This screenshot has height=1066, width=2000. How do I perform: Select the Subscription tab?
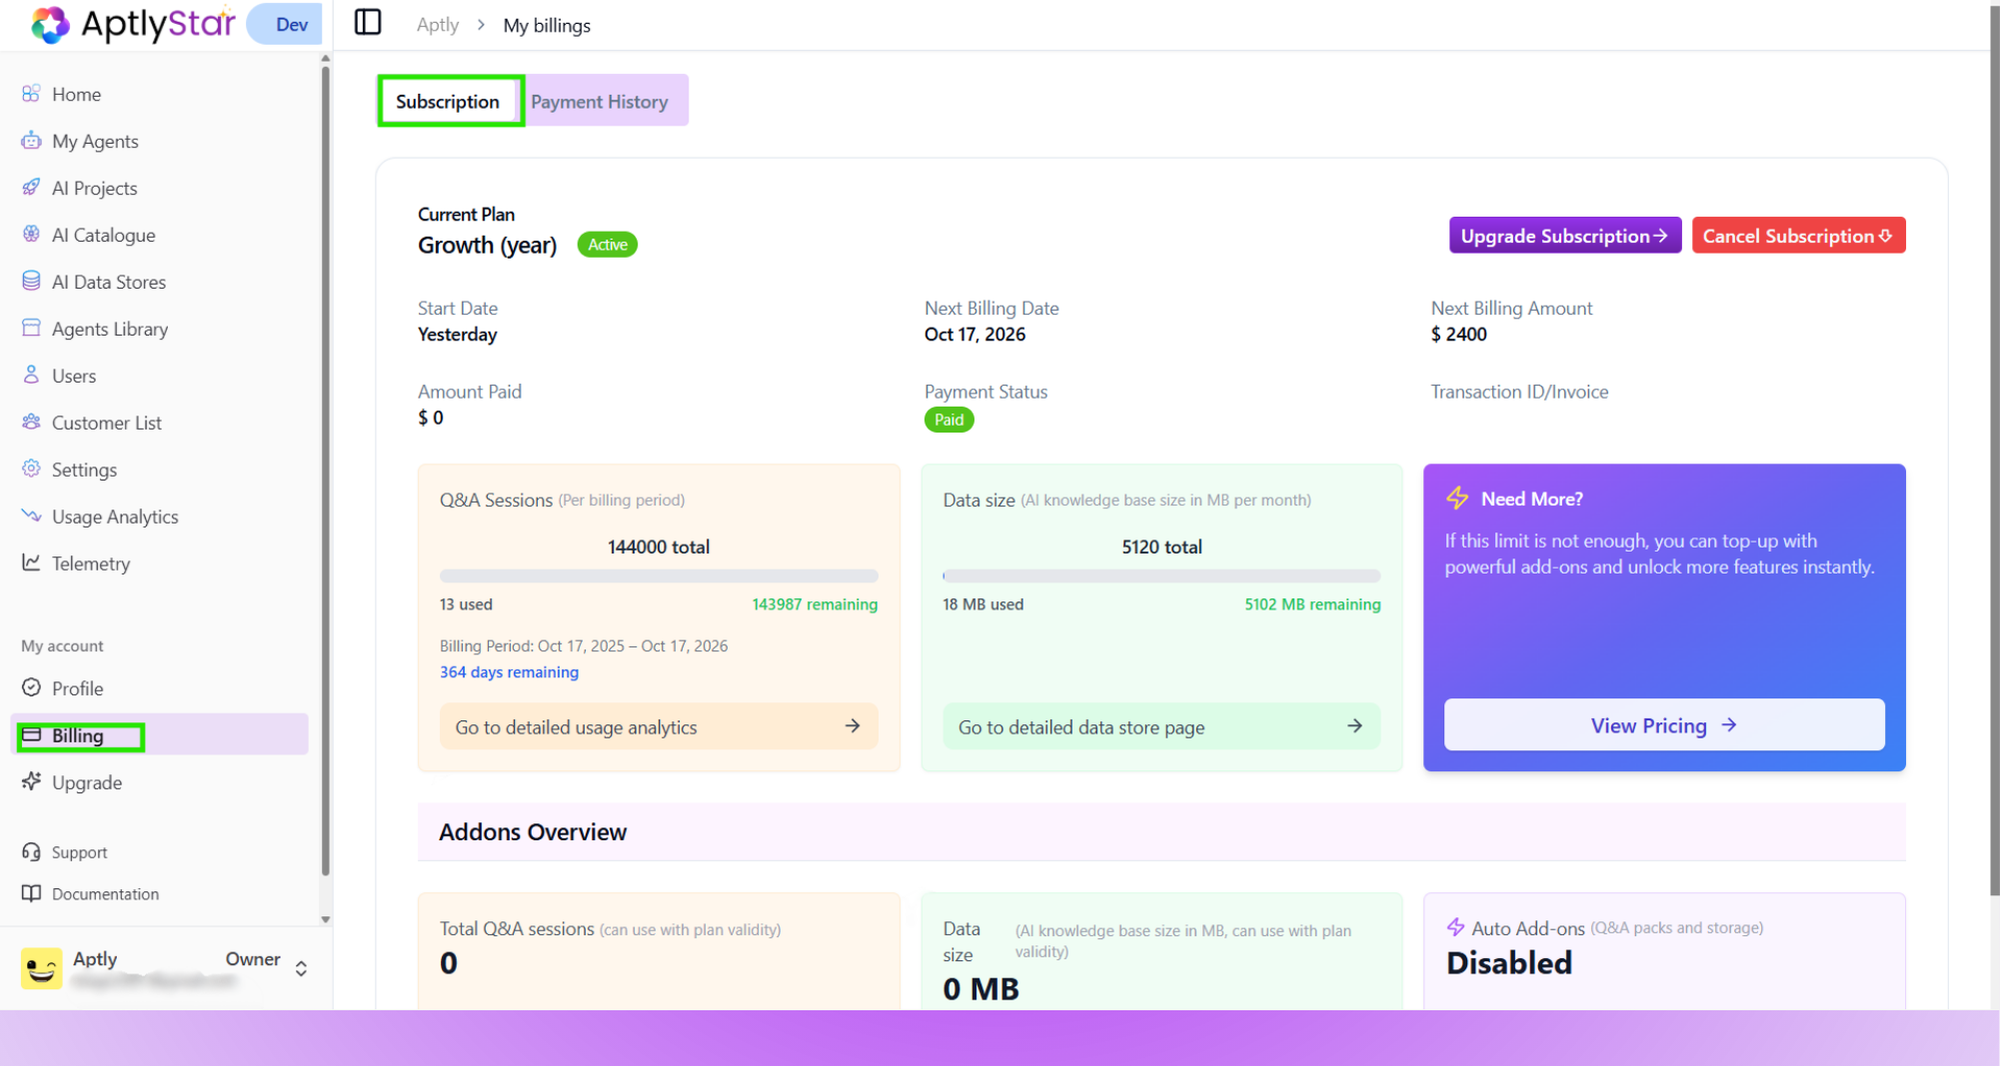coord(448,101)
